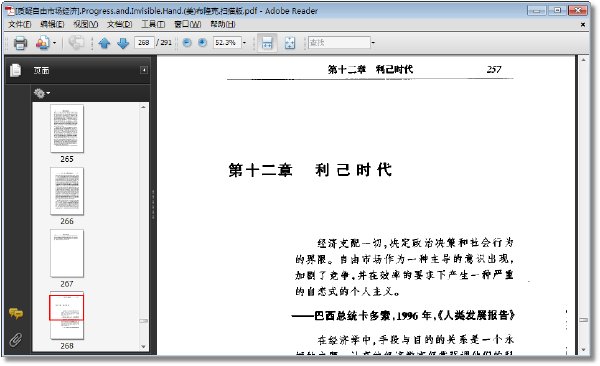This screenshot has width=600, height=366.
Task: Minimize the Adobe Reader window
Action: [x=536, y=10]
